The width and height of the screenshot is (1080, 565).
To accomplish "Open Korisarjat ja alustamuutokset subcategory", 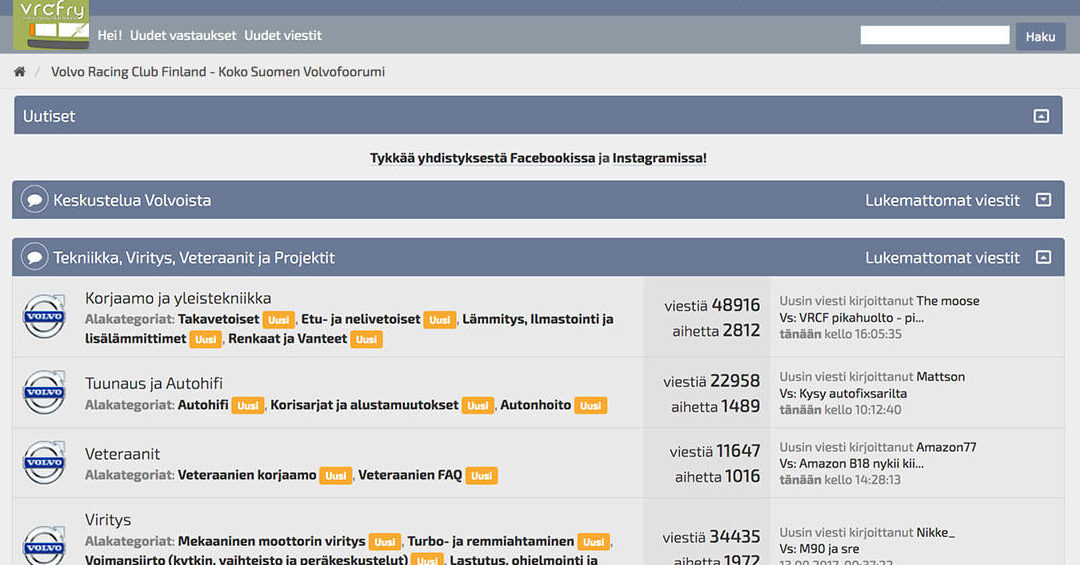I will [364, 405].
